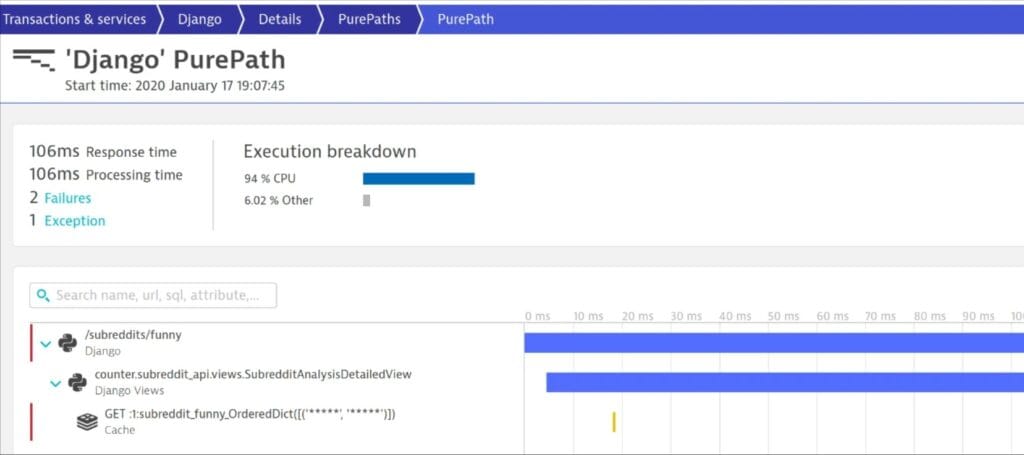Collapse the /subreddits/funny node

click(45, 343)
